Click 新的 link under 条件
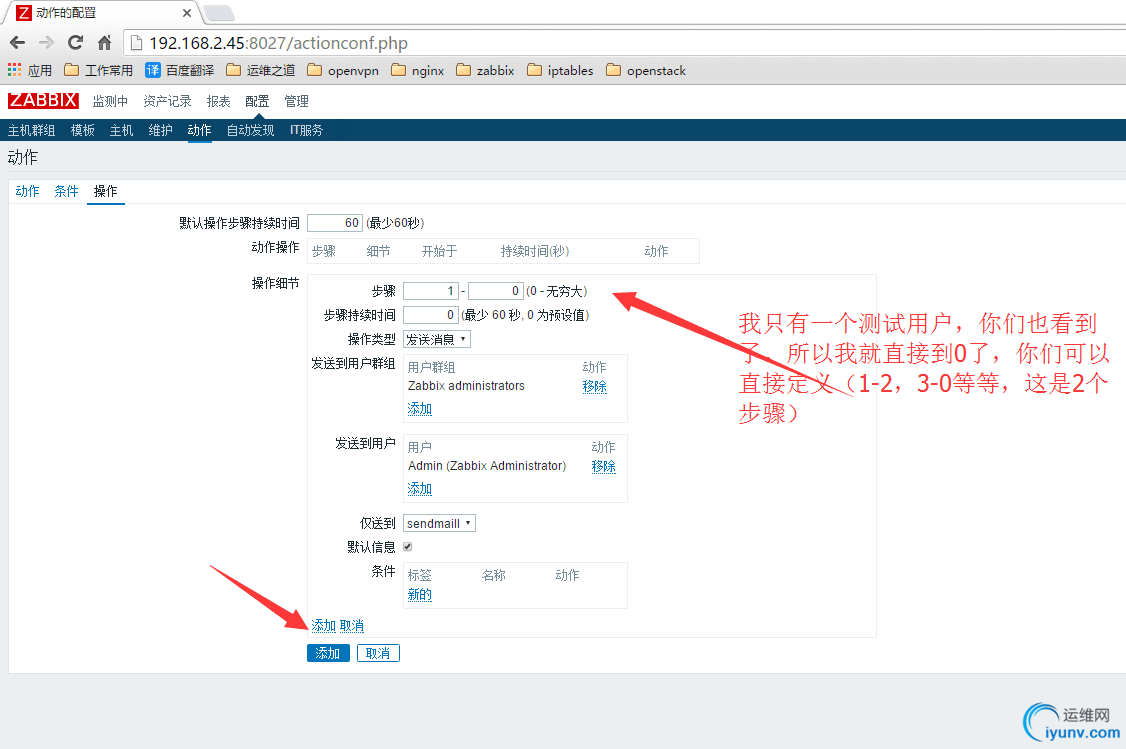 pyautogui.click(x=419, y=595)
